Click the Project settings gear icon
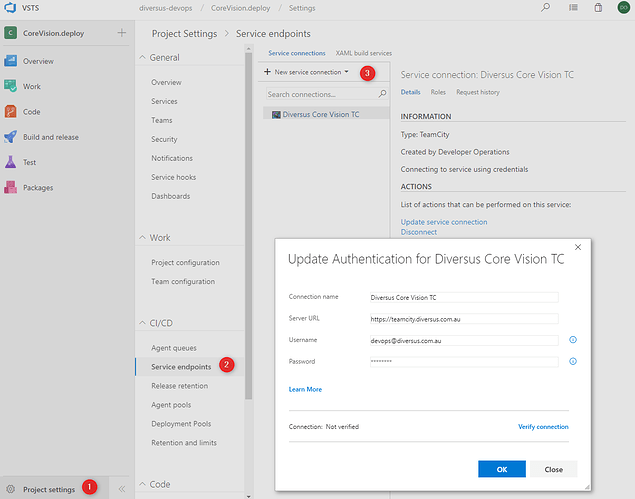Screen dimensions: 635x499 coord(11,489)
